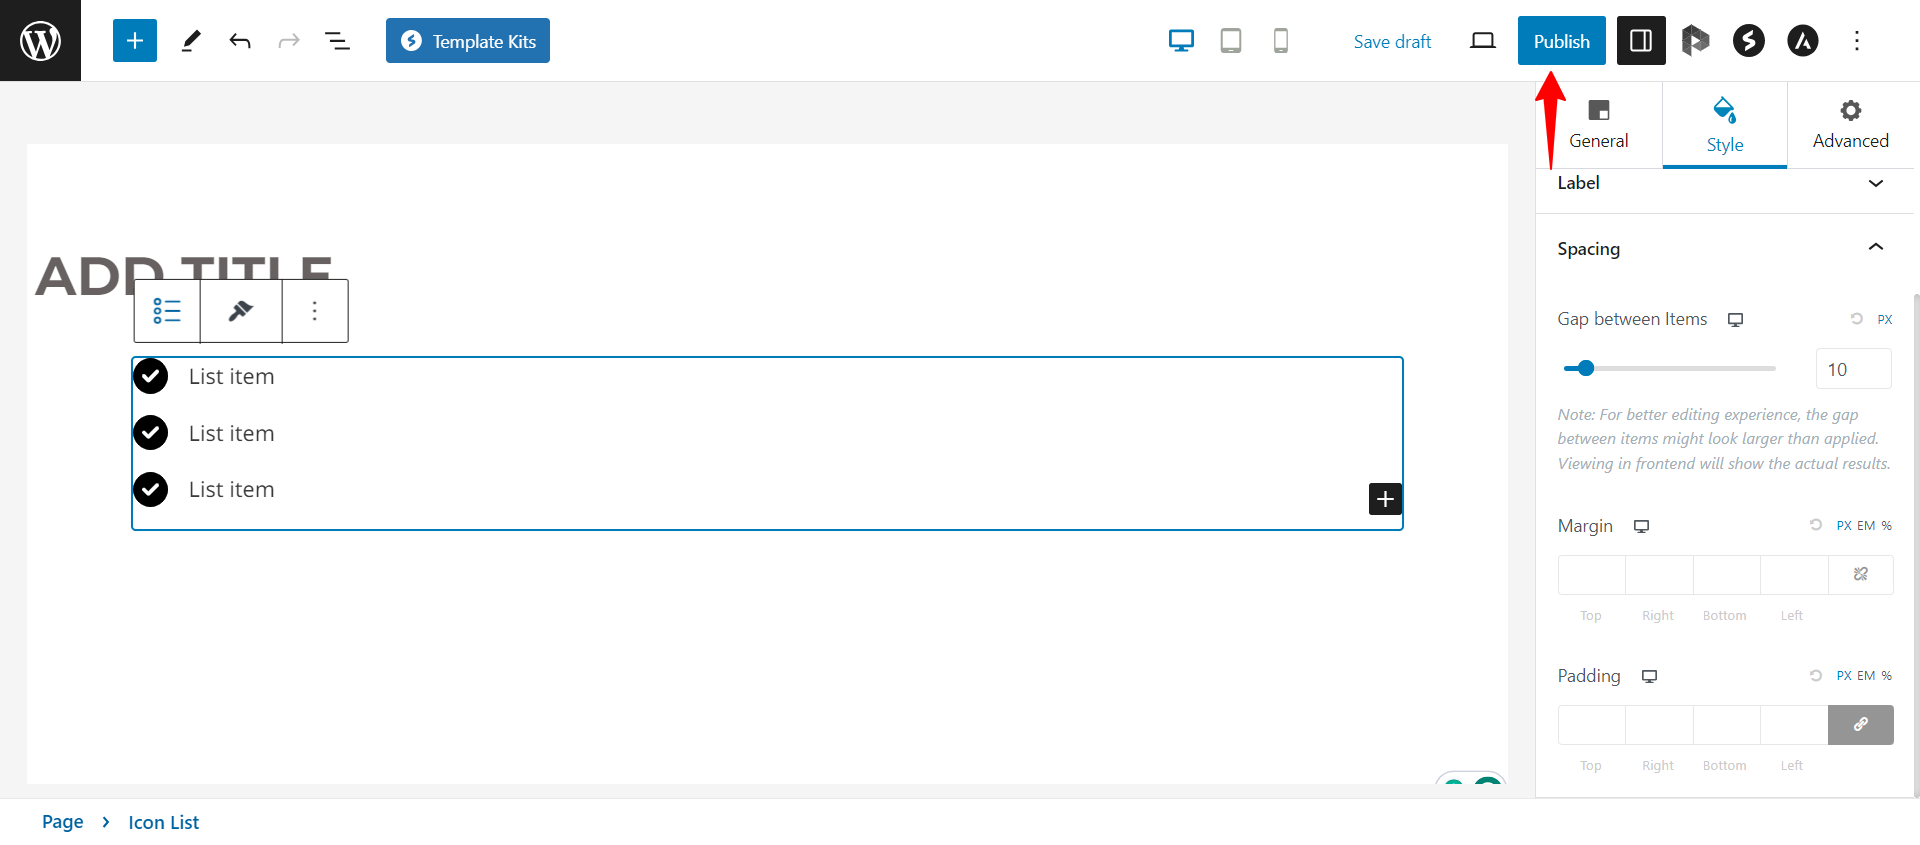Switch to the General tab
Viewport: 1920px width, 845px height.
(1598, 125)
